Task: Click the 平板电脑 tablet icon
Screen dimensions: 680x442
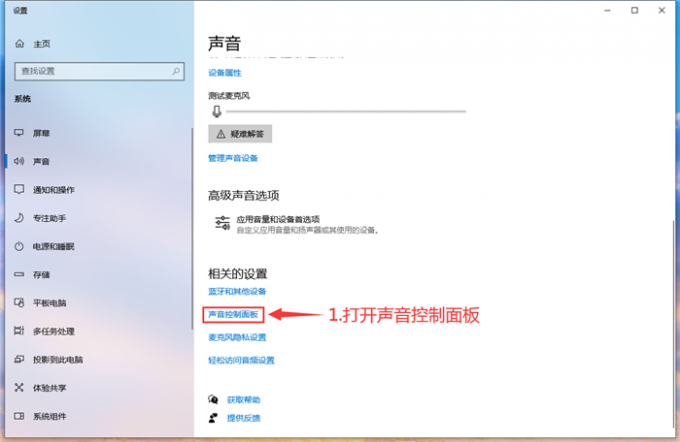Action: [x=19, y=303]
